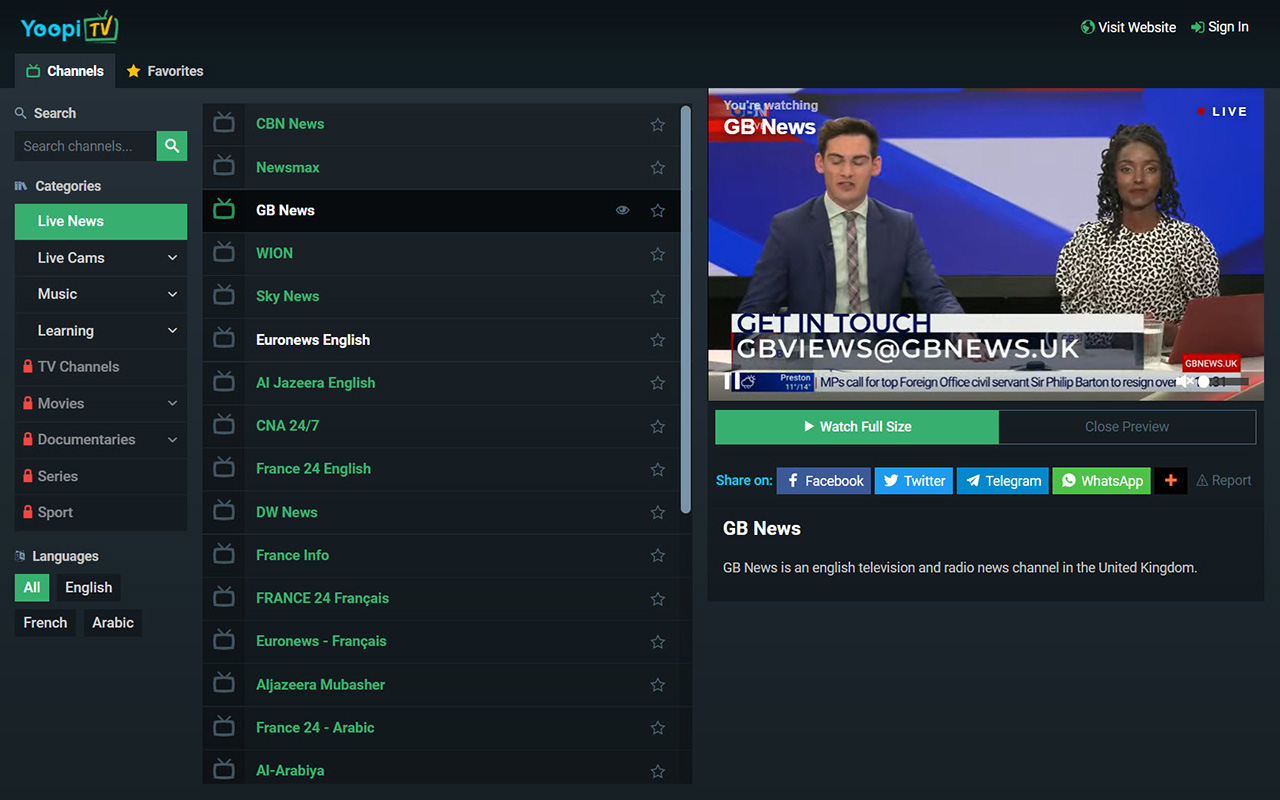Open the Visit Website link
Viewport: 1280px width, 800px height.
(1128, 27)
